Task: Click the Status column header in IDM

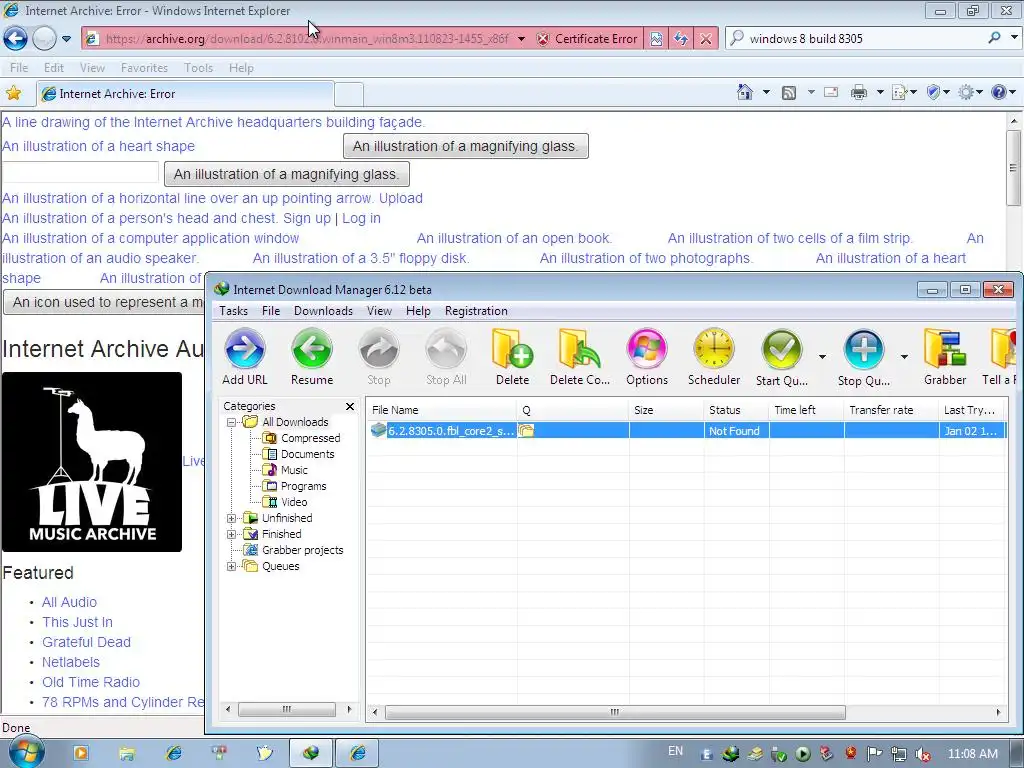Action: coord(736,410)
